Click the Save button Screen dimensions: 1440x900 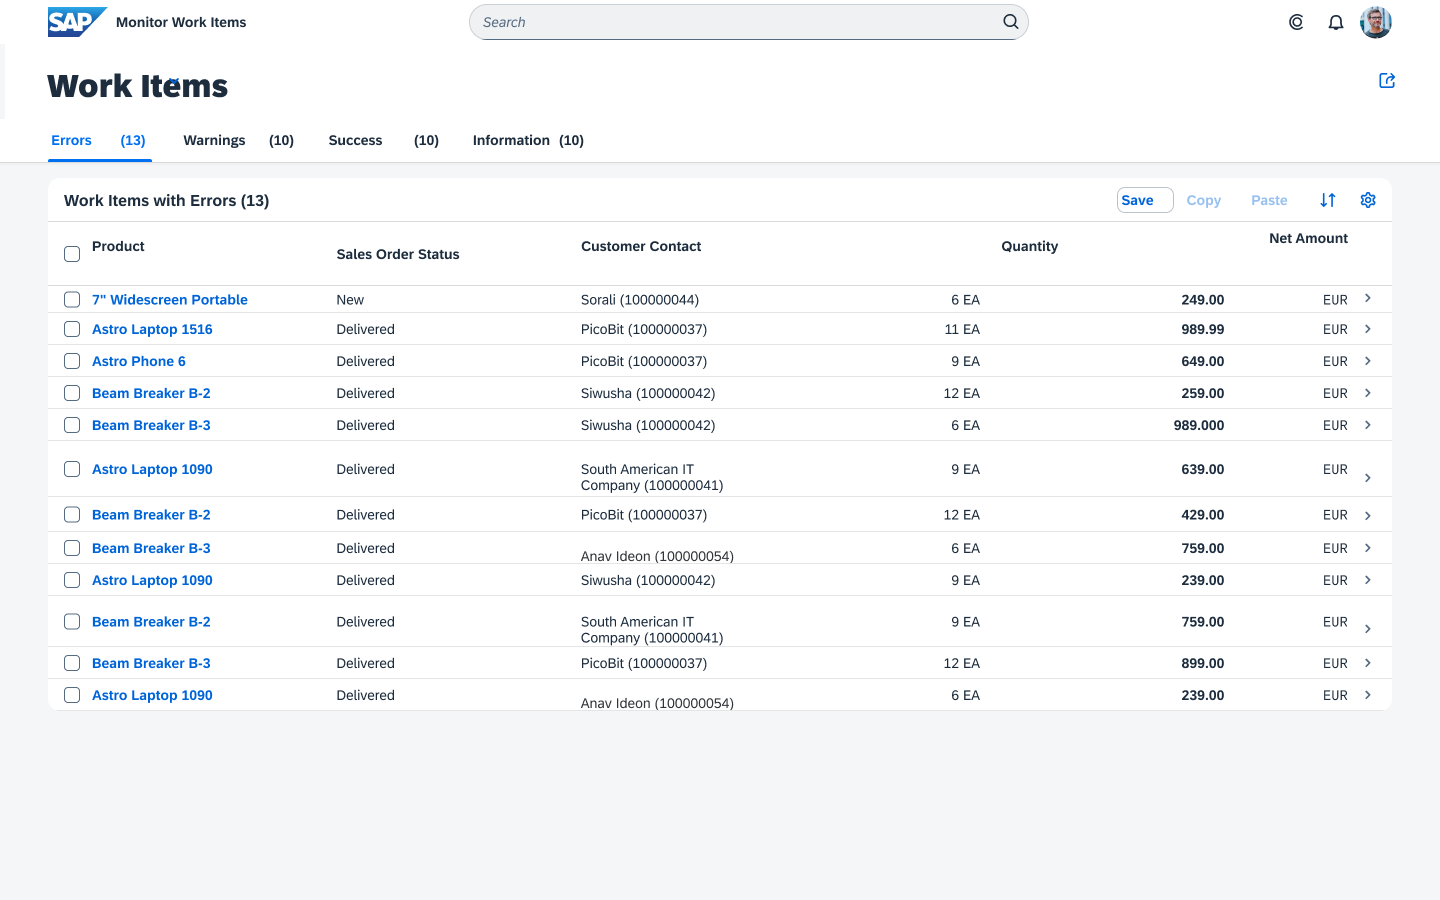(1145, 200)
